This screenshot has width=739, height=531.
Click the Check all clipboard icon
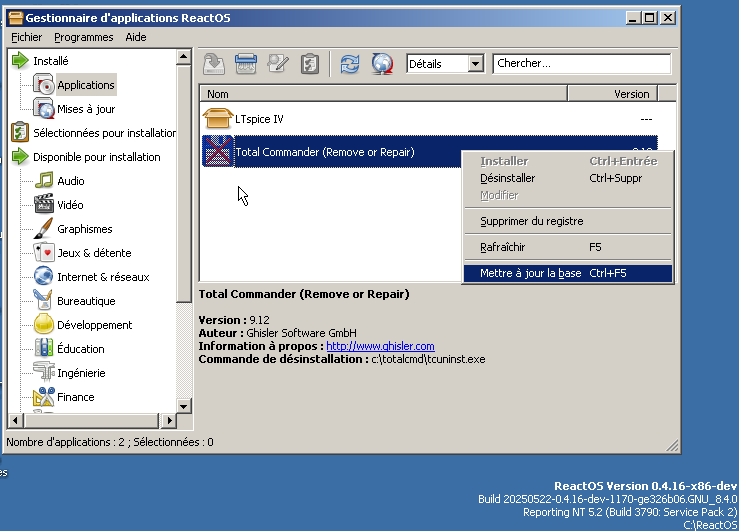[x=310, y=64]
